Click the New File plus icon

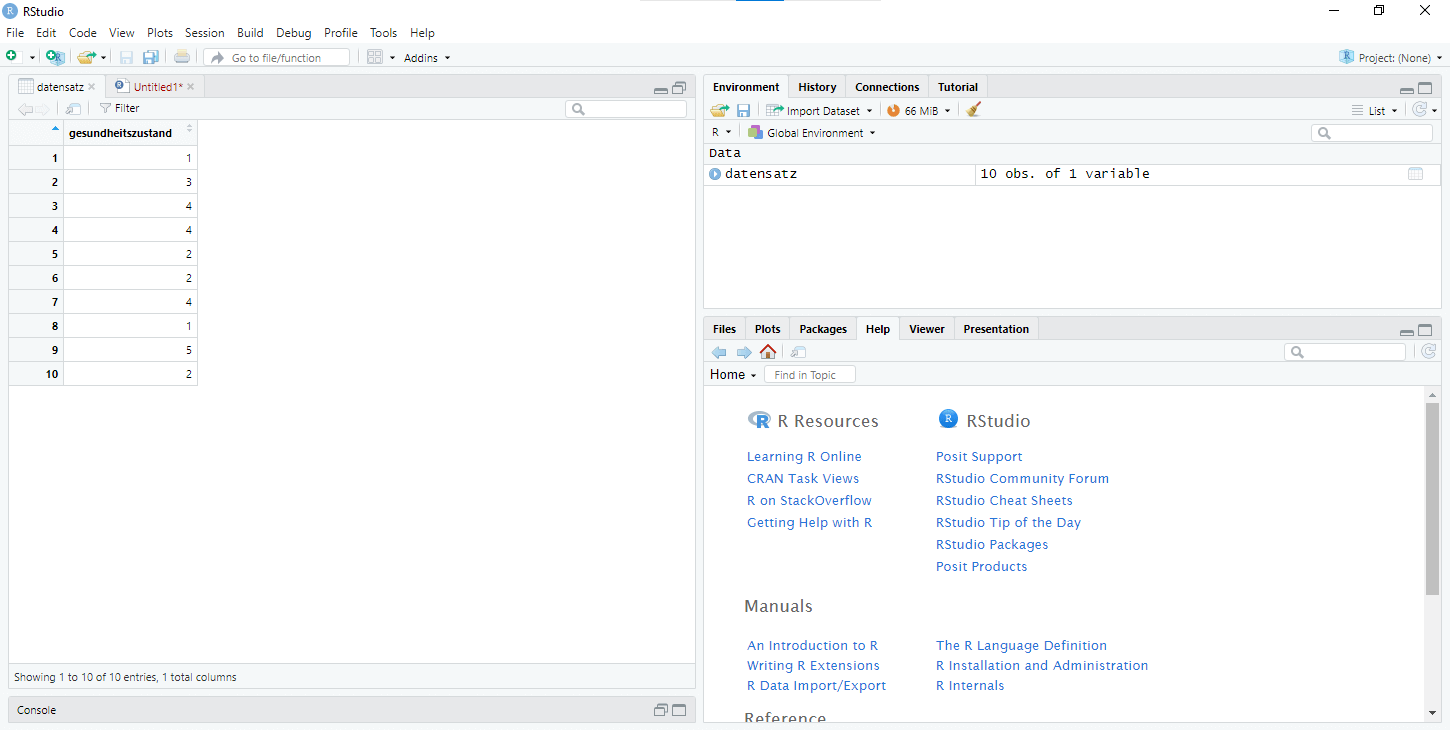pos(11,57)
